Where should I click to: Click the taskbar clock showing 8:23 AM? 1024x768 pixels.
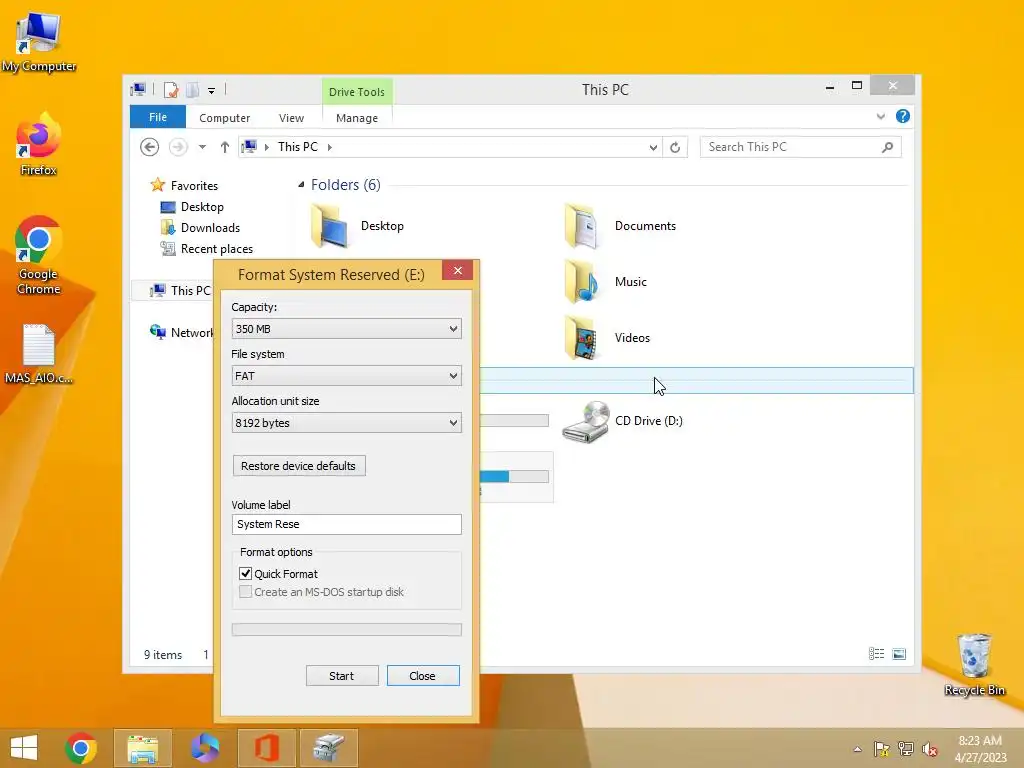(980, 749)
